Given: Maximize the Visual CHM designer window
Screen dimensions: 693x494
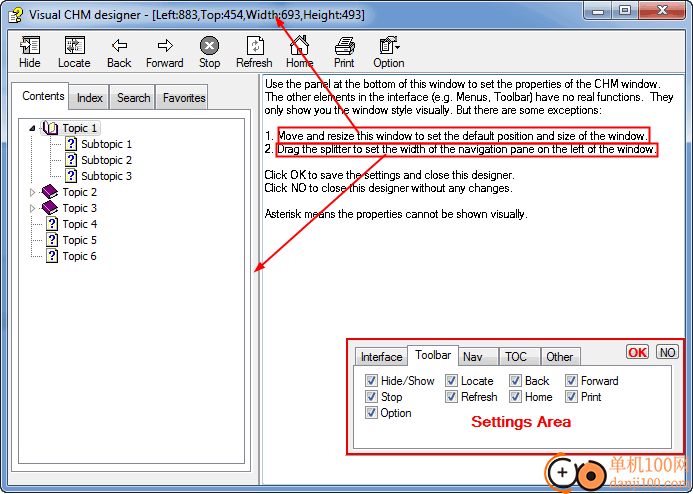Looking at the screenshot, I should click(624, 11).
